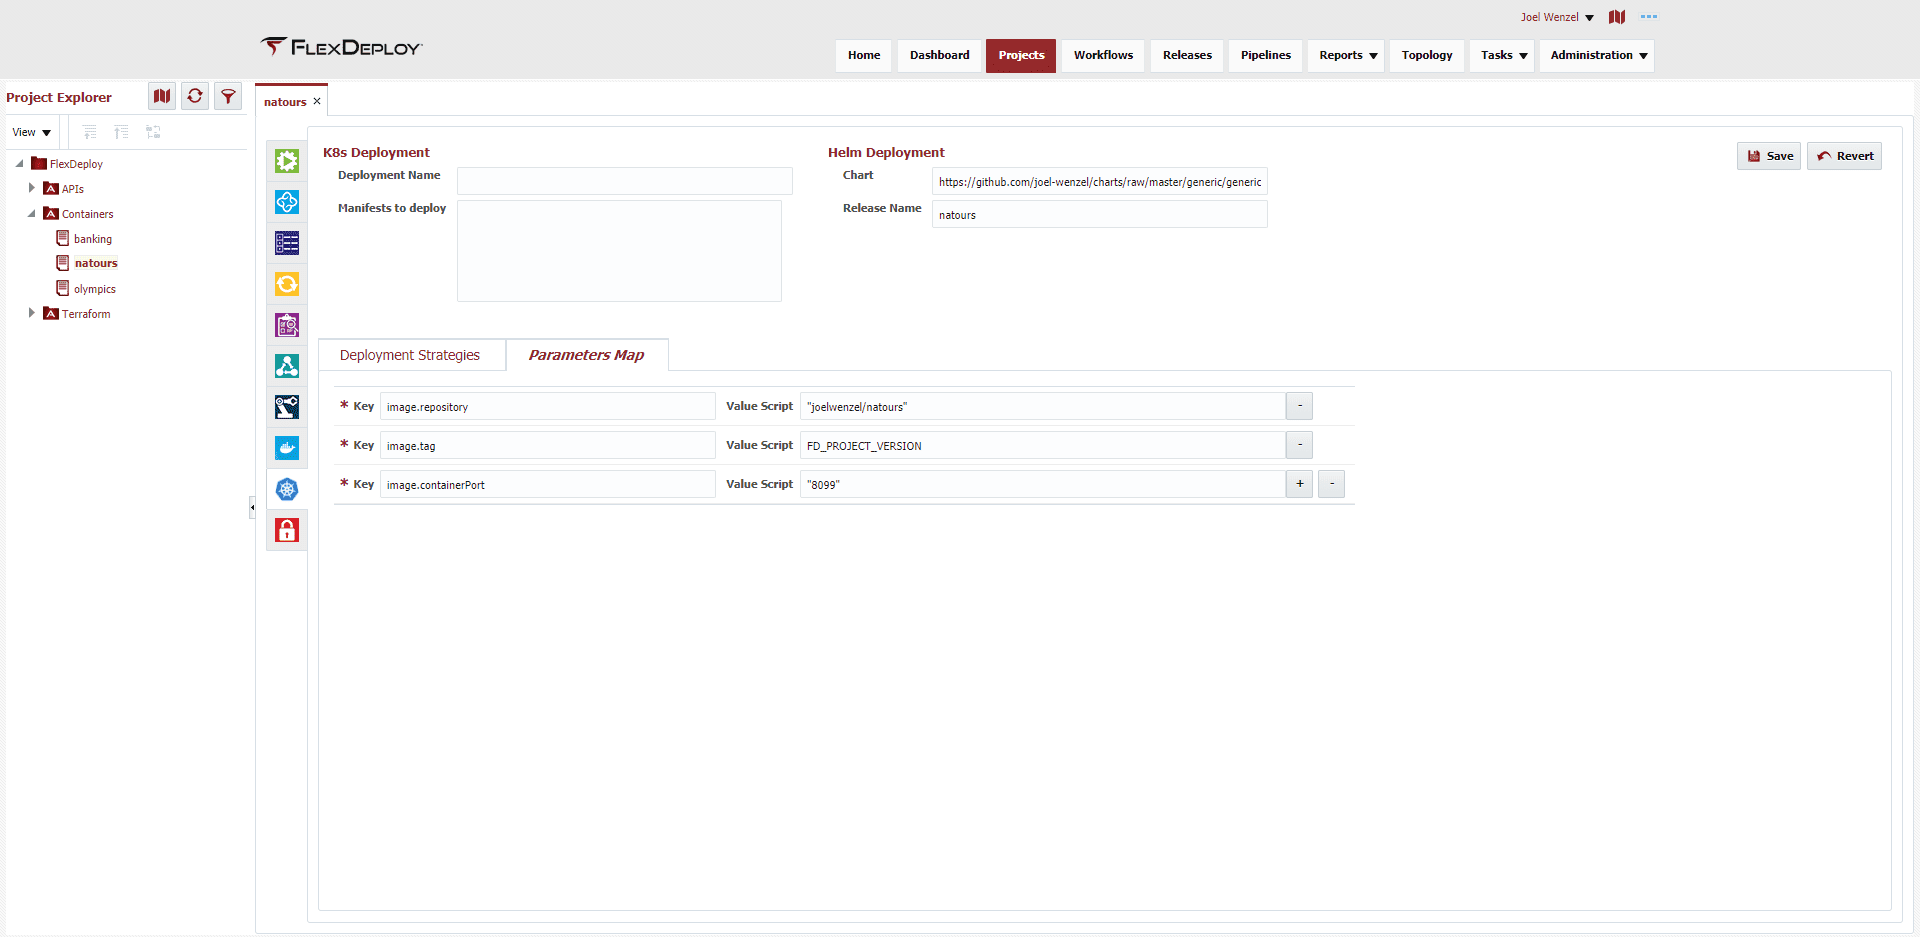Image resolution: width=1920 pixels, height=937 pixels.
Task: Open the Administration menu dropdown
Action: [1598, 55]
